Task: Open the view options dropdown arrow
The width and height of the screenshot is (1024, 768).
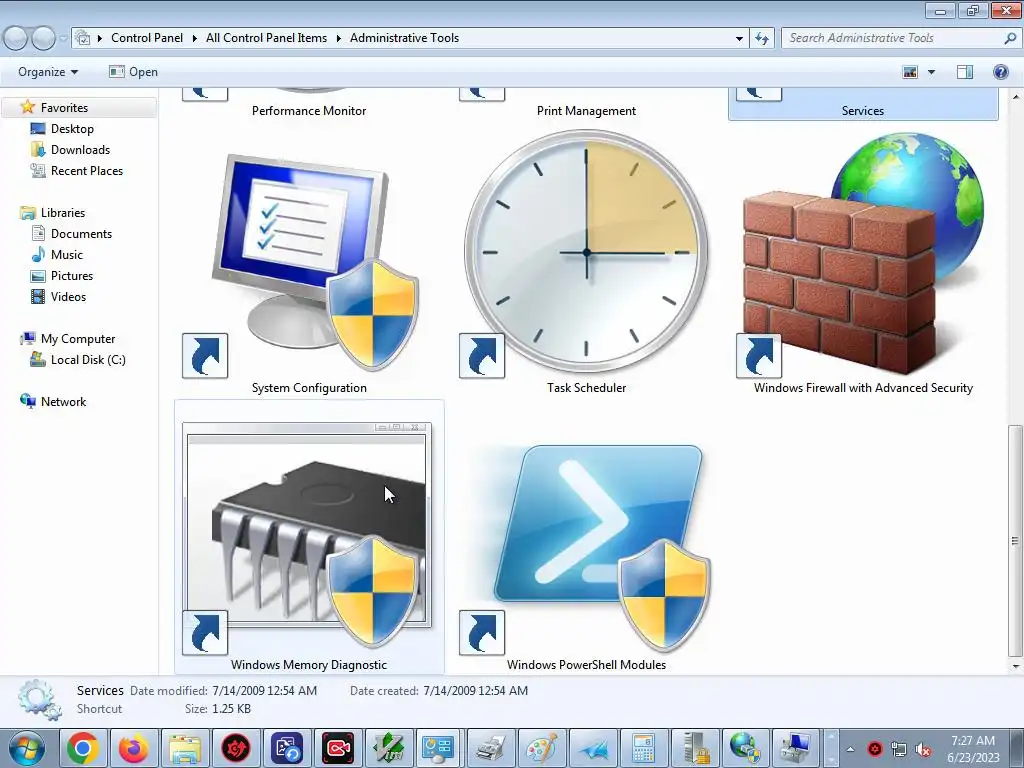Action: [x=931, y=72]
